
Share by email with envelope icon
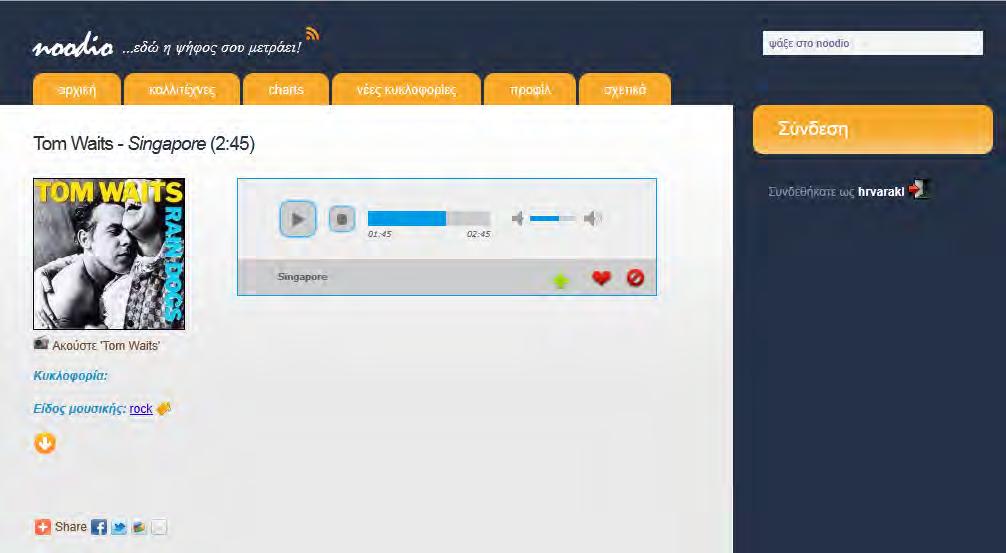[x=159, y=527]
